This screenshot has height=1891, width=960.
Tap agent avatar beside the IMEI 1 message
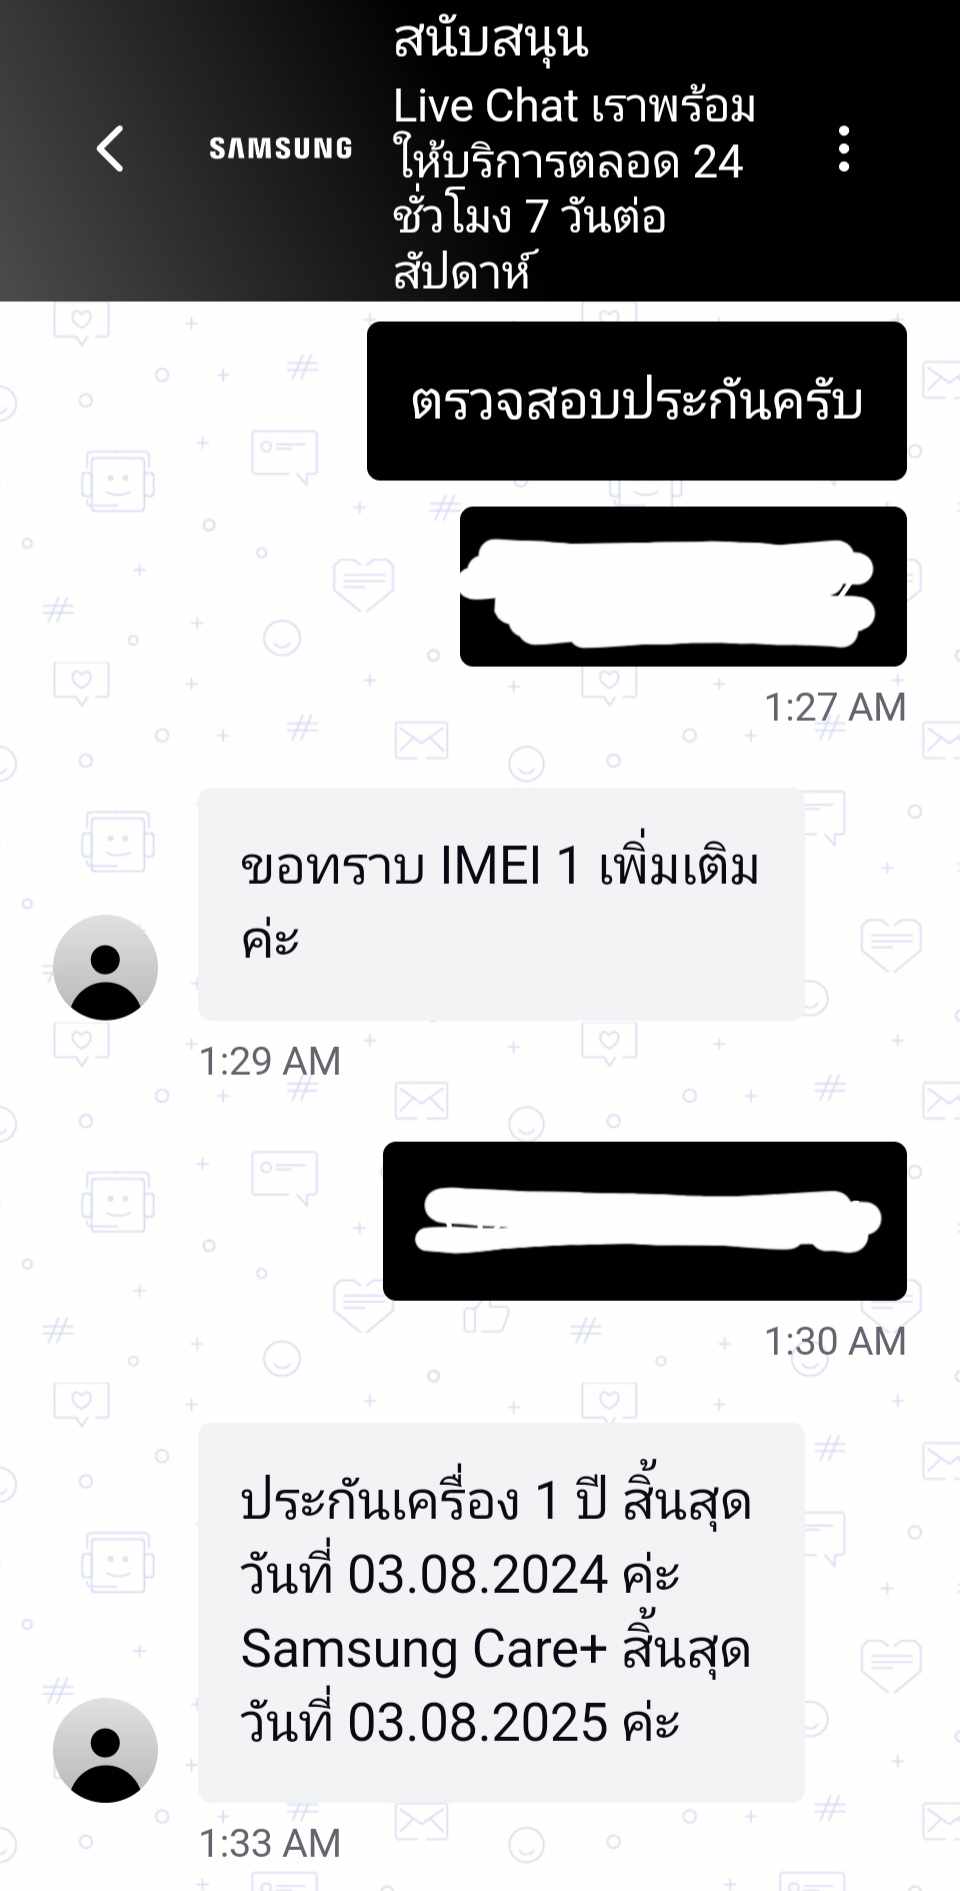pos(105,967)
